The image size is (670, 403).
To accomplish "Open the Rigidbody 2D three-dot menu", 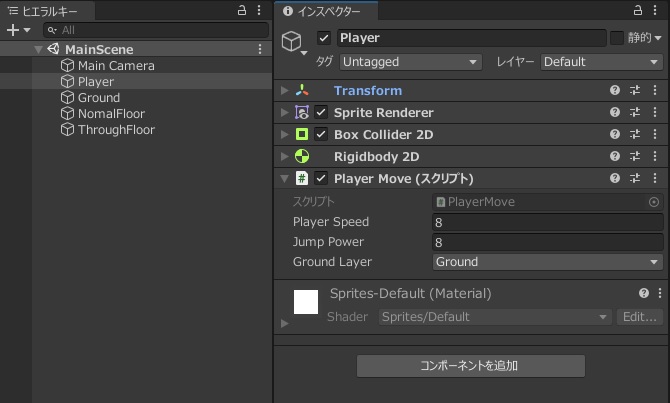I will [655, 156].
